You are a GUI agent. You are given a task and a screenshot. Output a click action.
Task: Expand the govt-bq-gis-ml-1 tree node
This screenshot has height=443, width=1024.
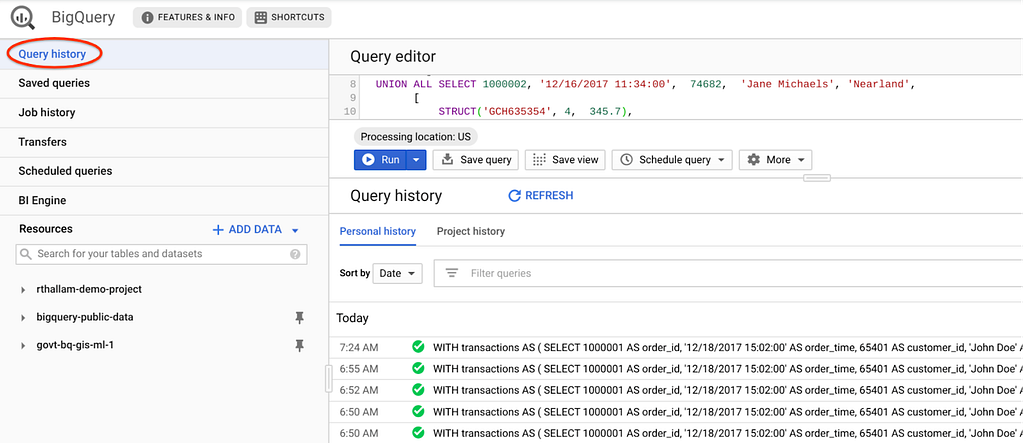23,345
